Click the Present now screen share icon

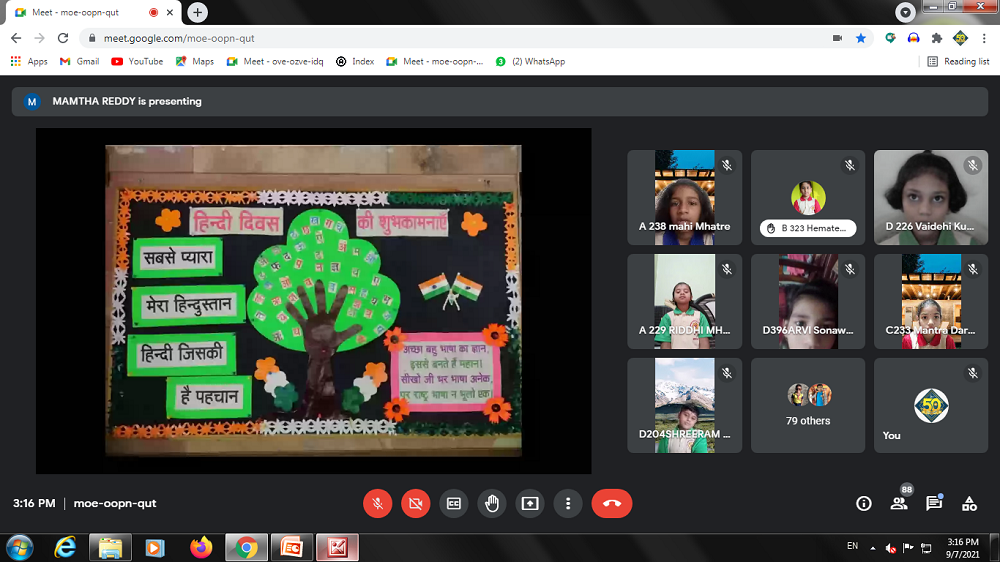529,504
